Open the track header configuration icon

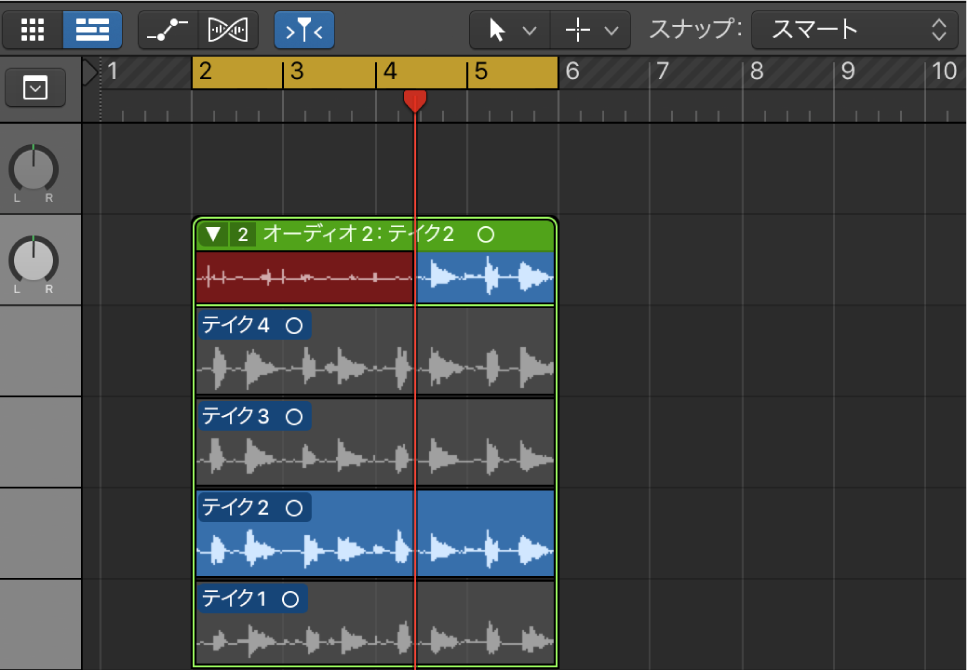(36, 87)
